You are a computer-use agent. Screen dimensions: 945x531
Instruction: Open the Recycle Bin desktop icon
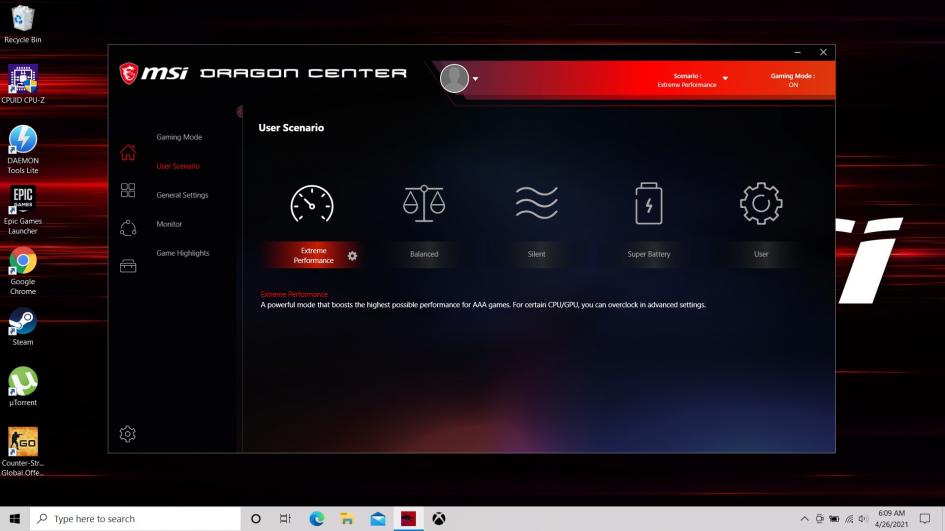[x=22, y=25]
